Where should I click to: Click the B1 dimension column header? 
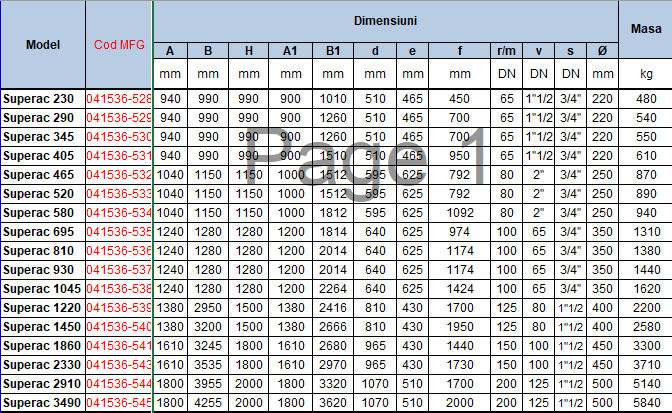coord(332,51)
